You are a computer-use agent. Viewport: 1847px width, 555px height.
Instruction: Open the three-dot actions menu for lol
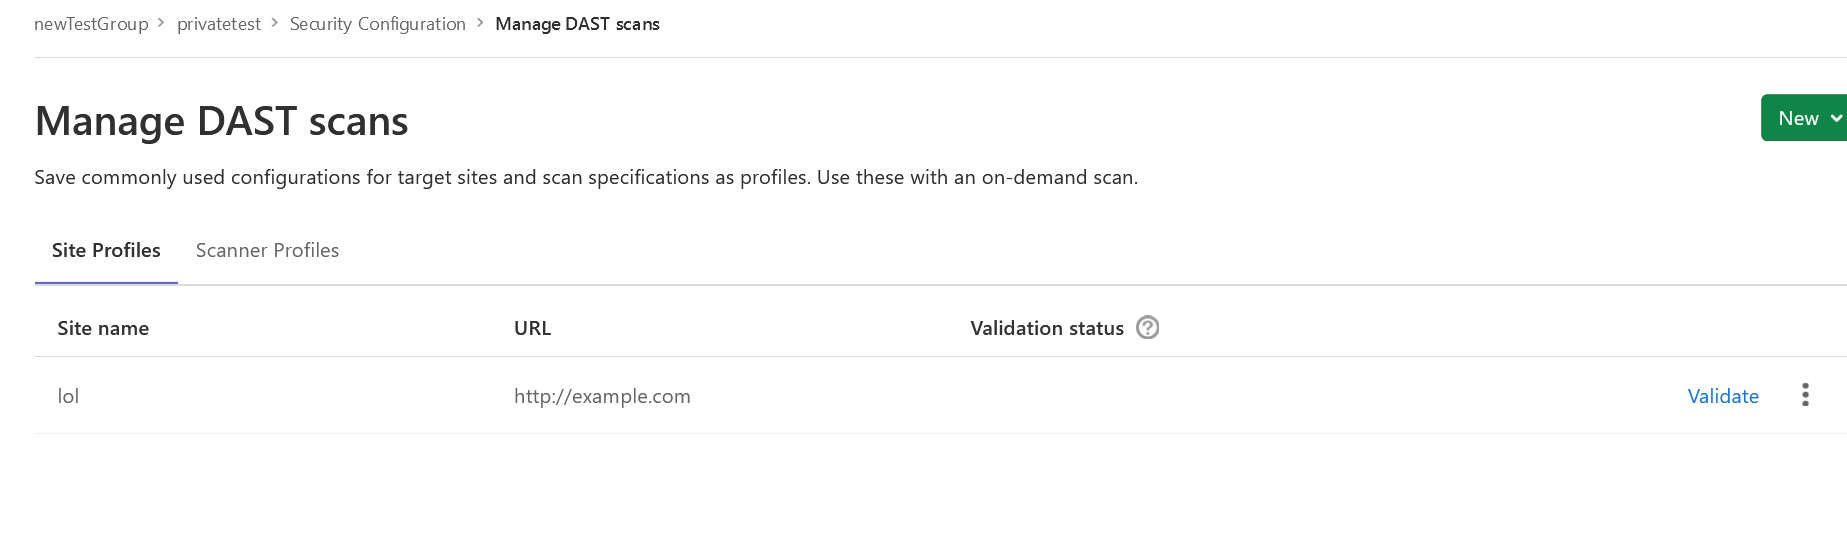1804,395
